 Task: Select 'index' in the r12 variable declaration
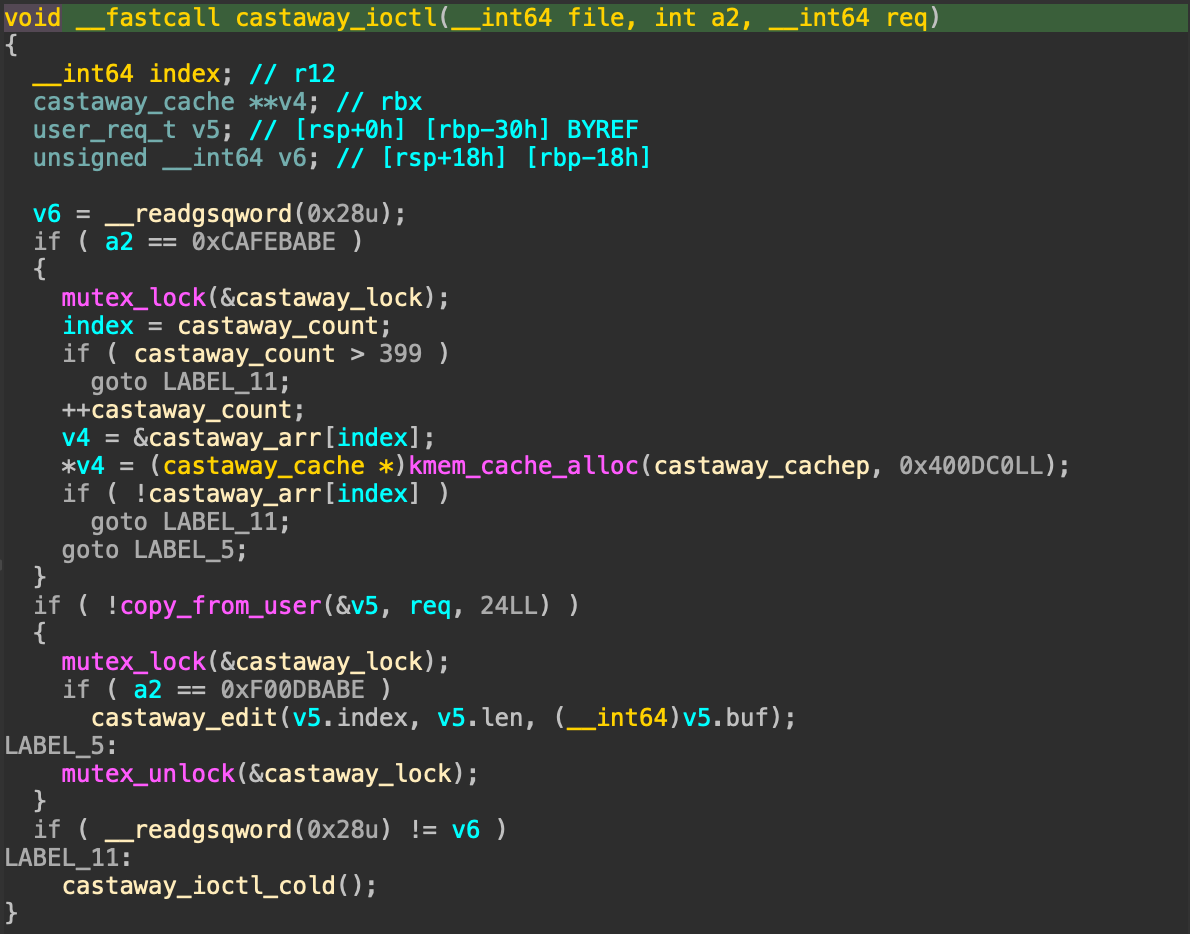click(184, 74)
